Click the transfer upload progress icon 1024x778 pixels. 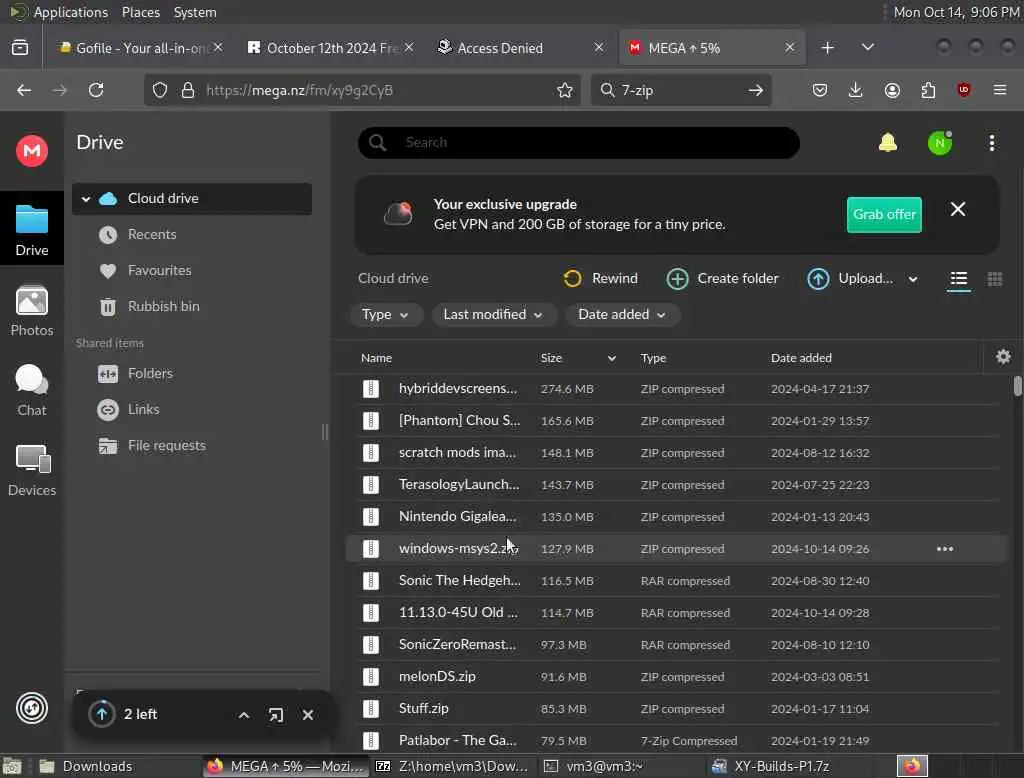coord(102,714)
